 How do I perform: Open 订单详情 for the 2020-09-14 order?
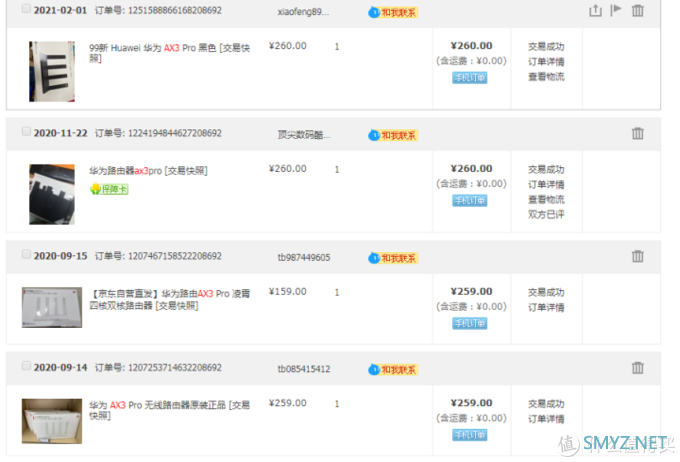tap(546, 419)
